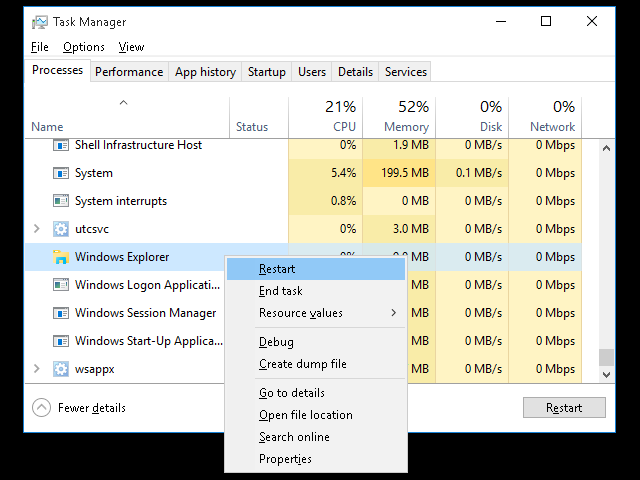Click the wsappx gear icon
This screenshot has width=640, height=480.
tap(61, 369)
